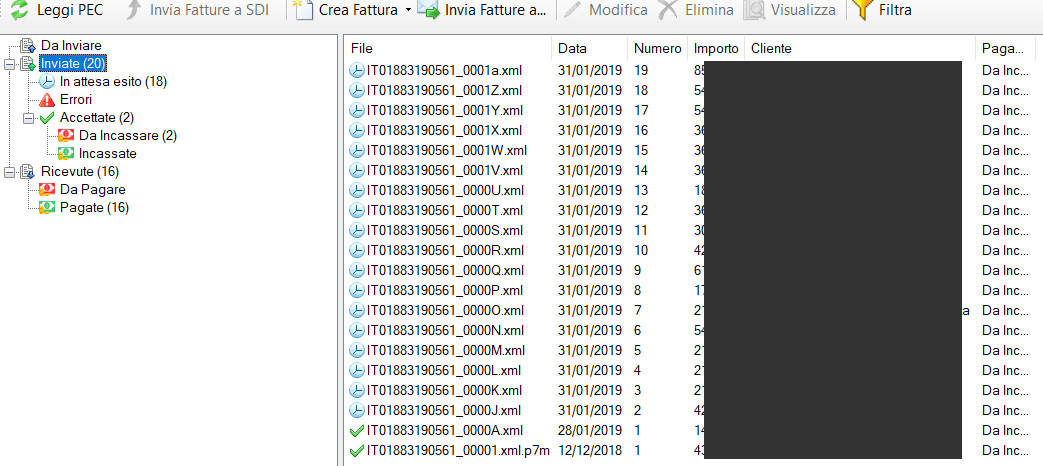
Task: Open the Crea Fattura dropdown arrow
Action: pyautogui.click(x=408, y=11)
